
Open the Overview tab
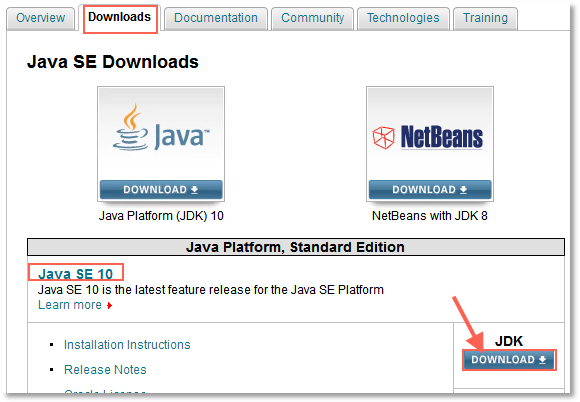(40, 18)
